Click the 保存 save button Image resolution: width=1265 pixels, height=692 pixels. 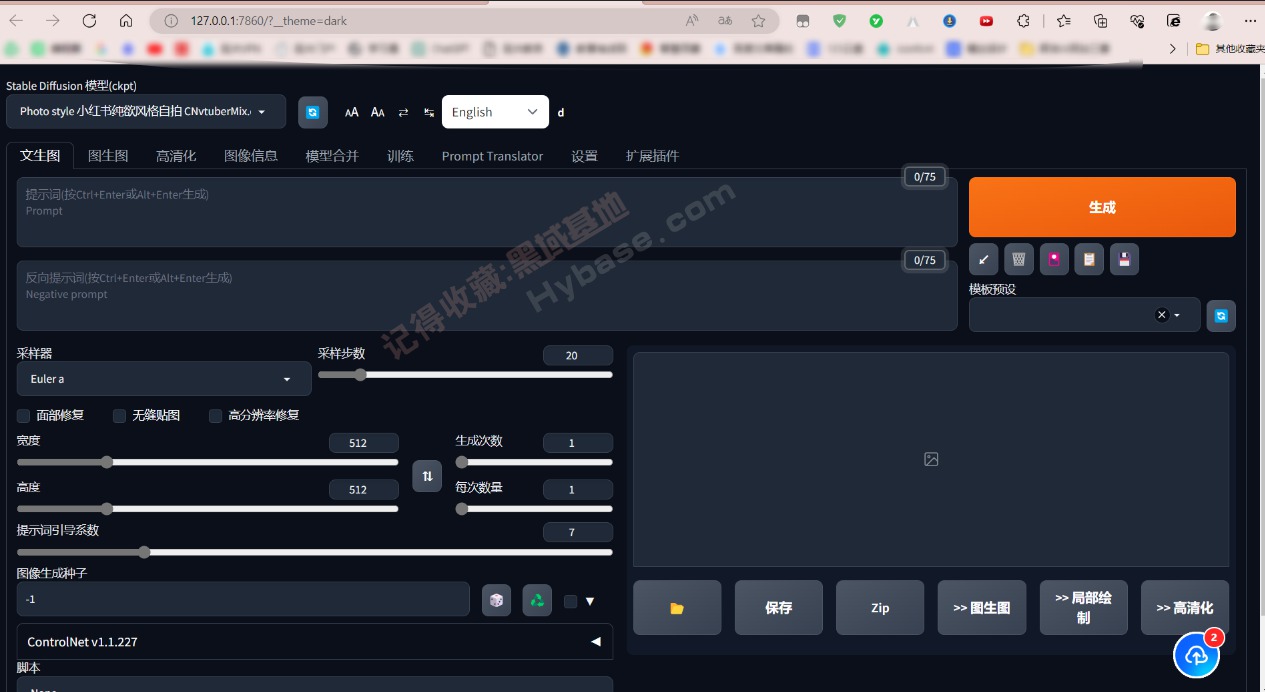pos(779,607)
